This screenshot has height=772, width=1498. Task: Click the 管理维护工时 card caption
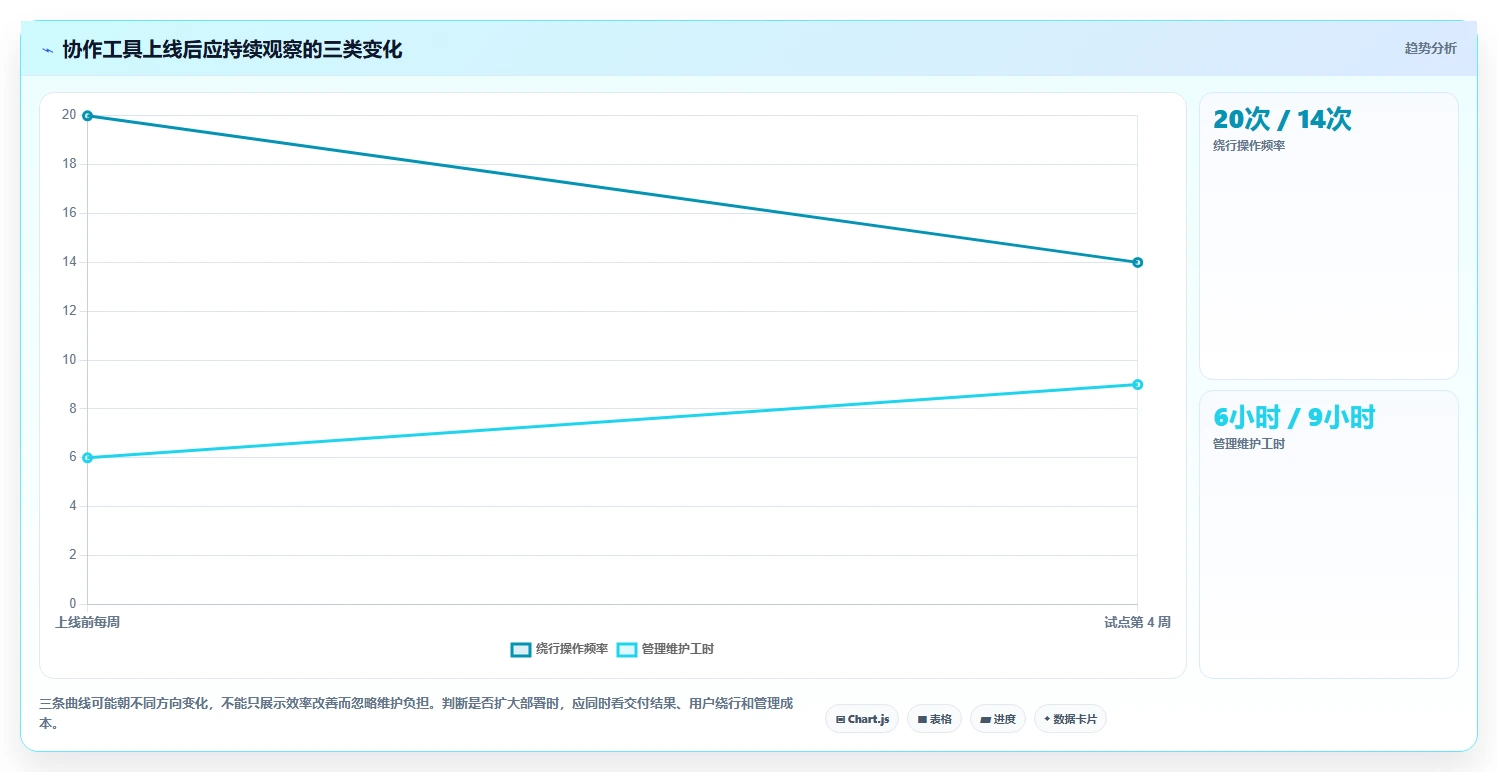pos(1249,444)
